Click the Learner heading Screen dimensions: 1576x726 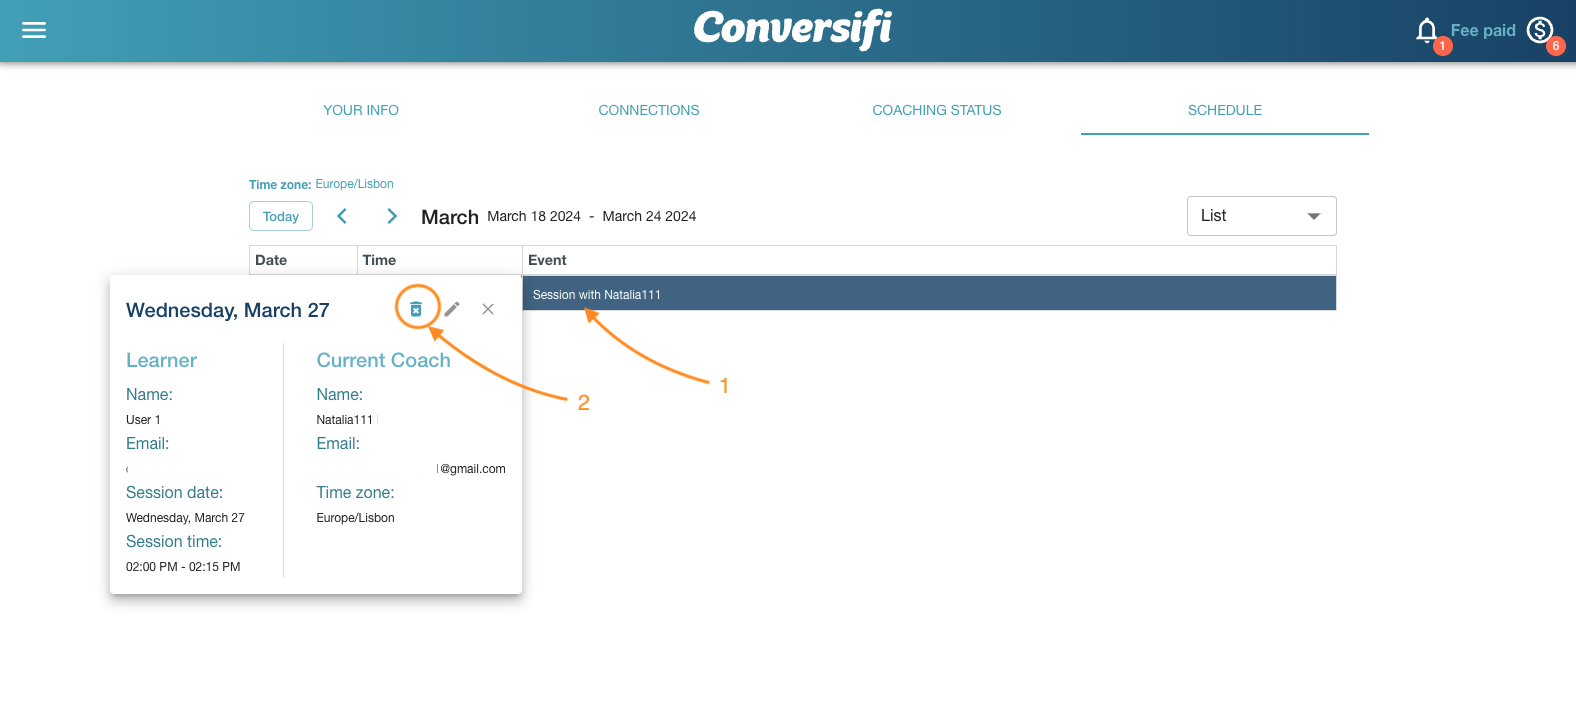(x=161, y=360)
